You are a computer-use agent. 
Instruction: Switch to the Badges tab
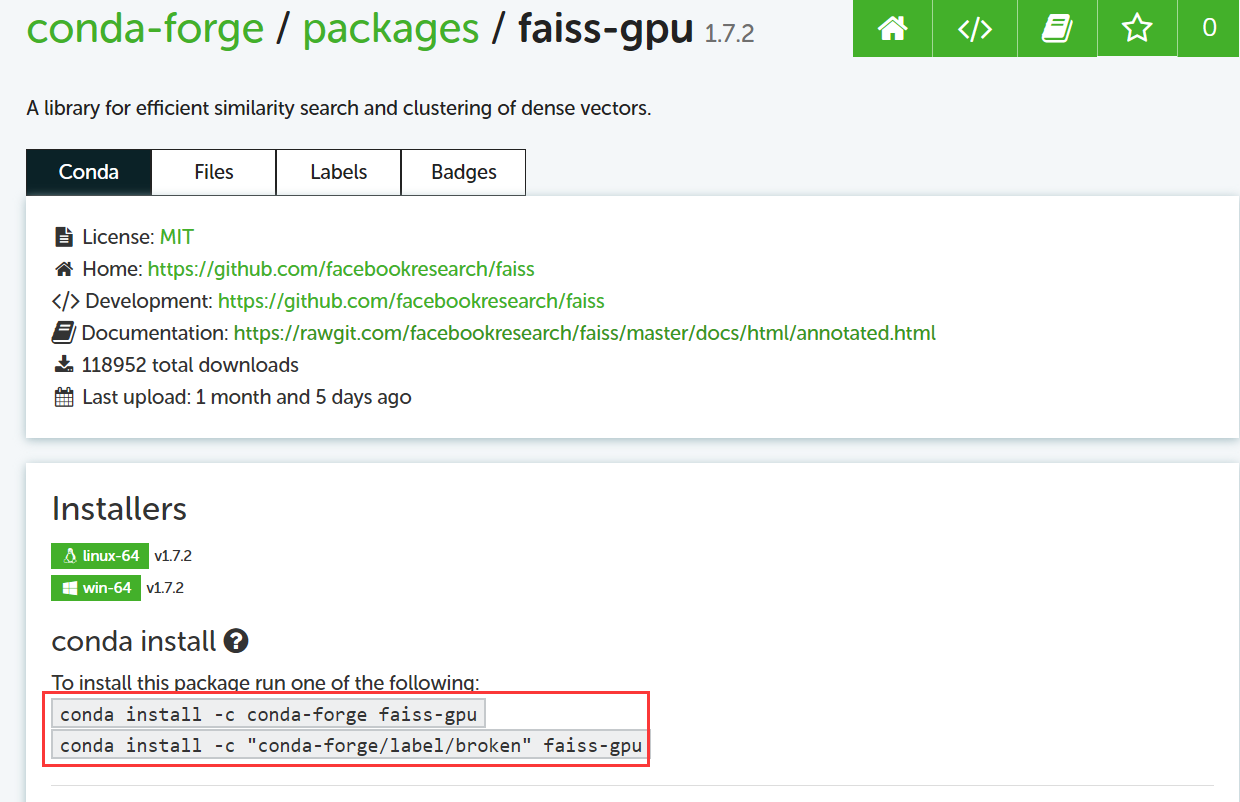(463, 172)
